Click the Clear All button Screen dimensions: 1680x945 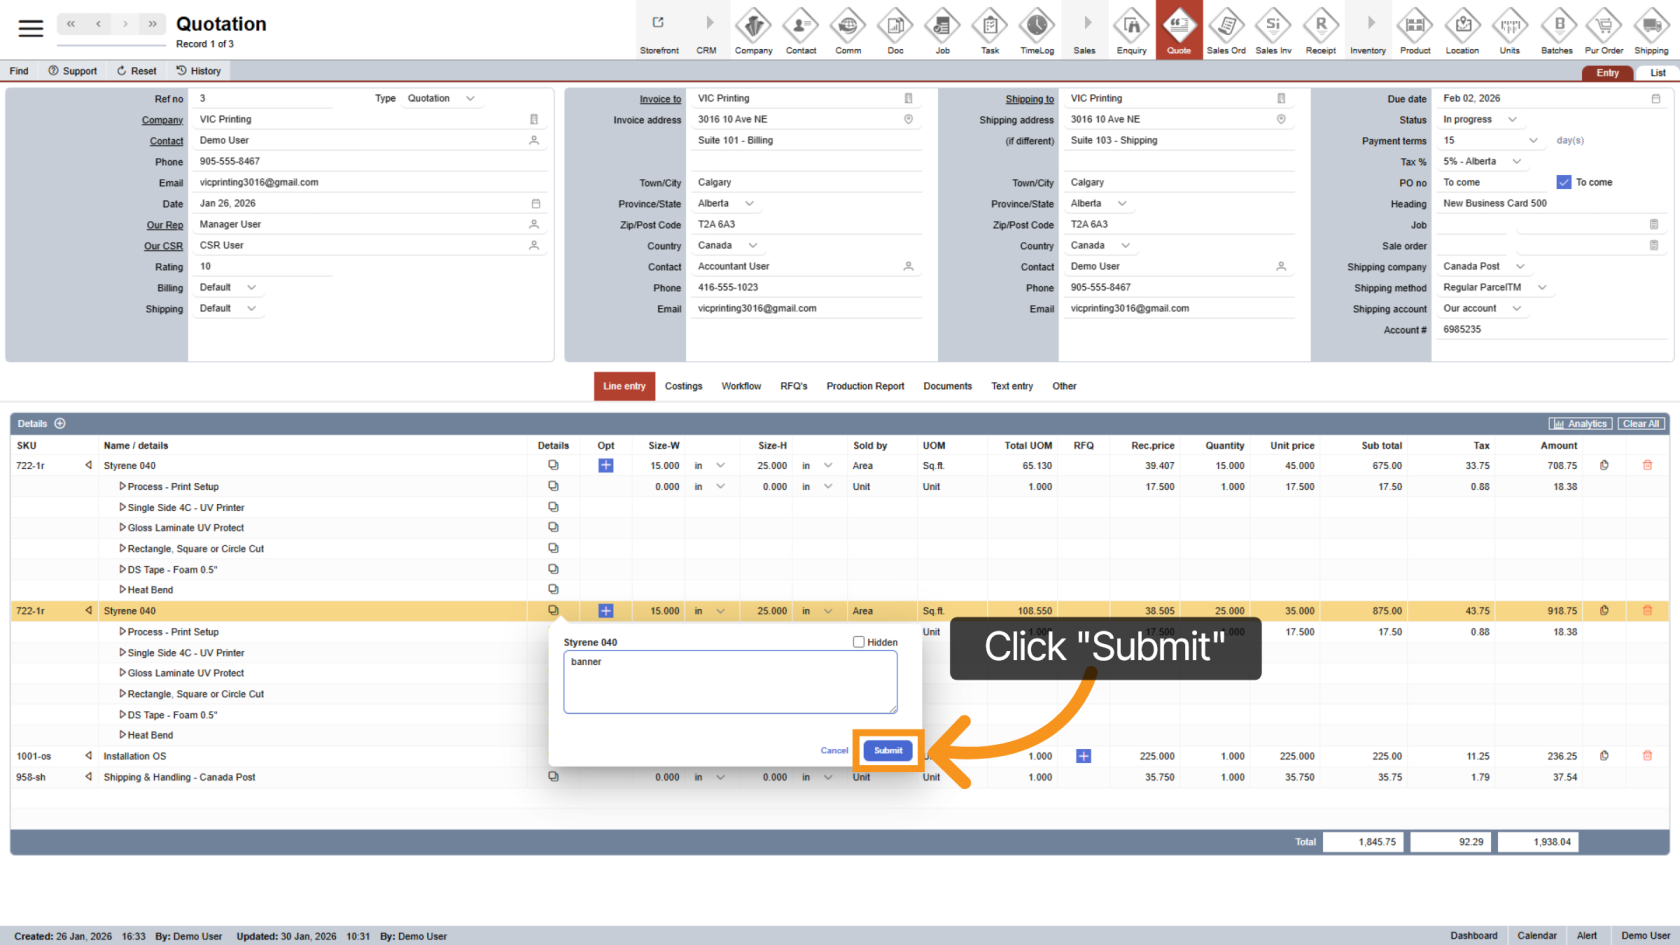[x=1641, y=424]
